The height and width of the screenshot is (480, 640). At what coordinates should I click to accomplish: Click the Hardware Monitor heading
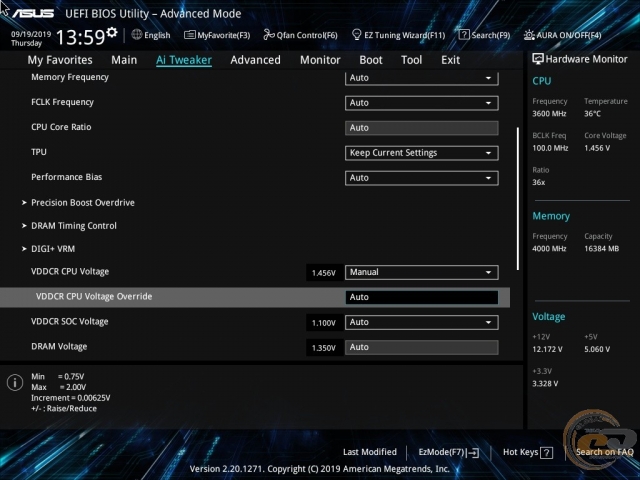point(586,59)
